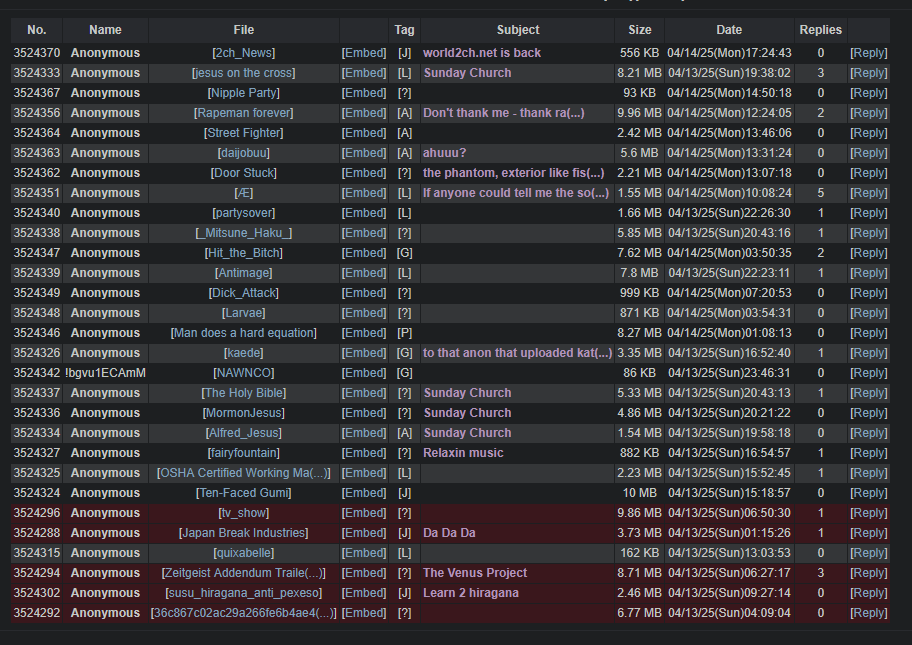Screen dimensions: 912x645
Task: Reply to post 3524347
Action: (868, 253)
